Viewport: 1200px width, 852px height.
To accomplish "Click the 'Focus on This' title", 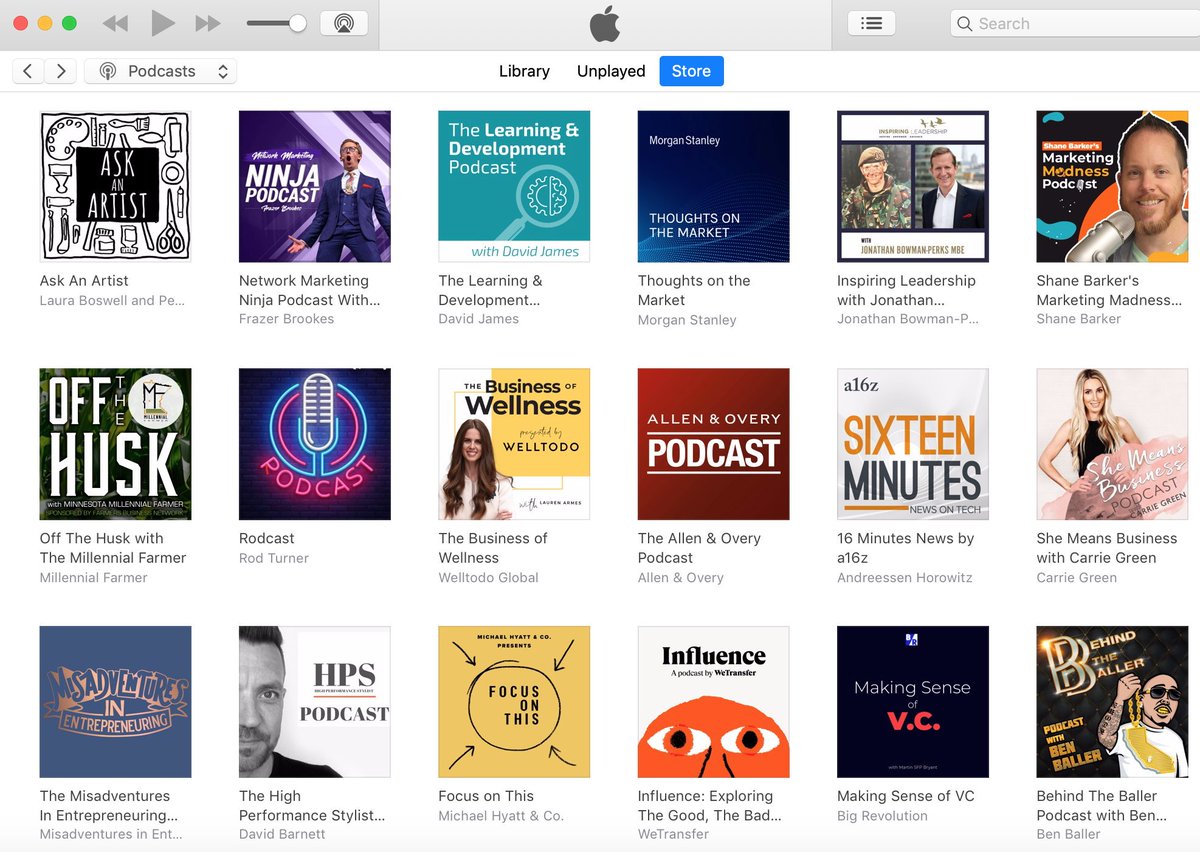I will coord(486,796).
